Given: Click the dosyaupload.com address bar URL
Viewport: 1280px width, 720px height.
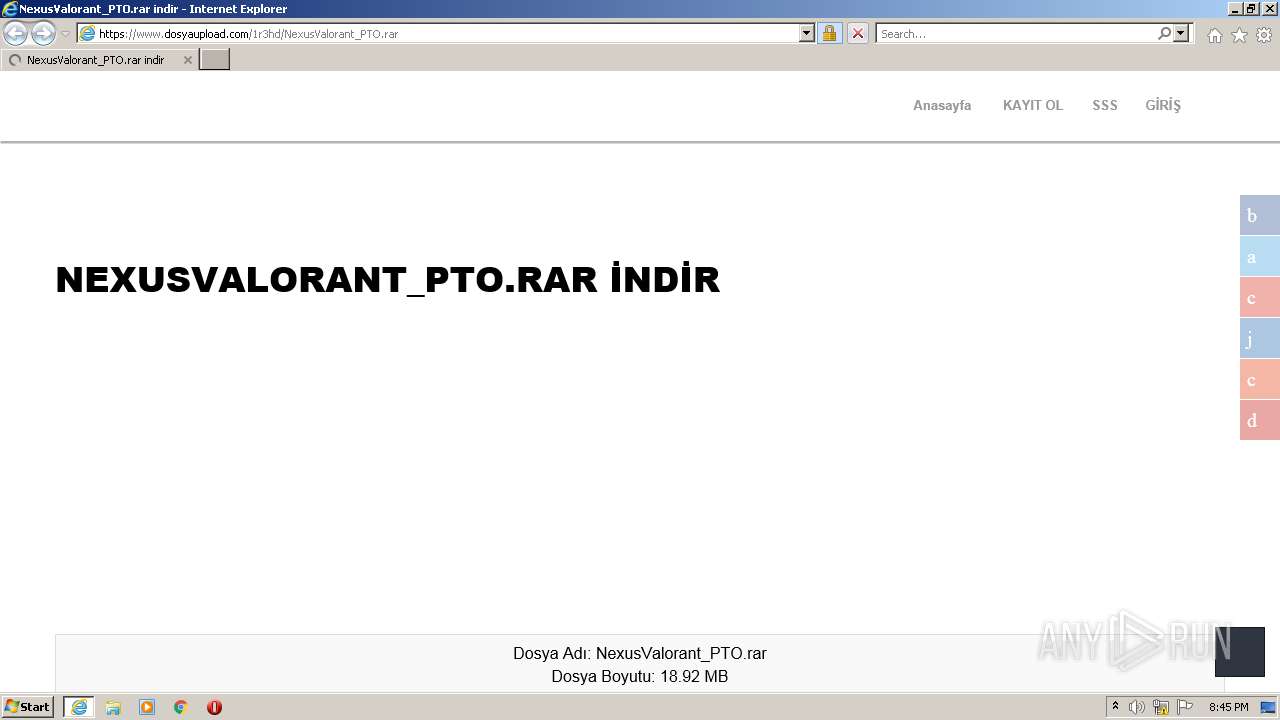Looking at the screenshot, I should [x=248, y=34].
